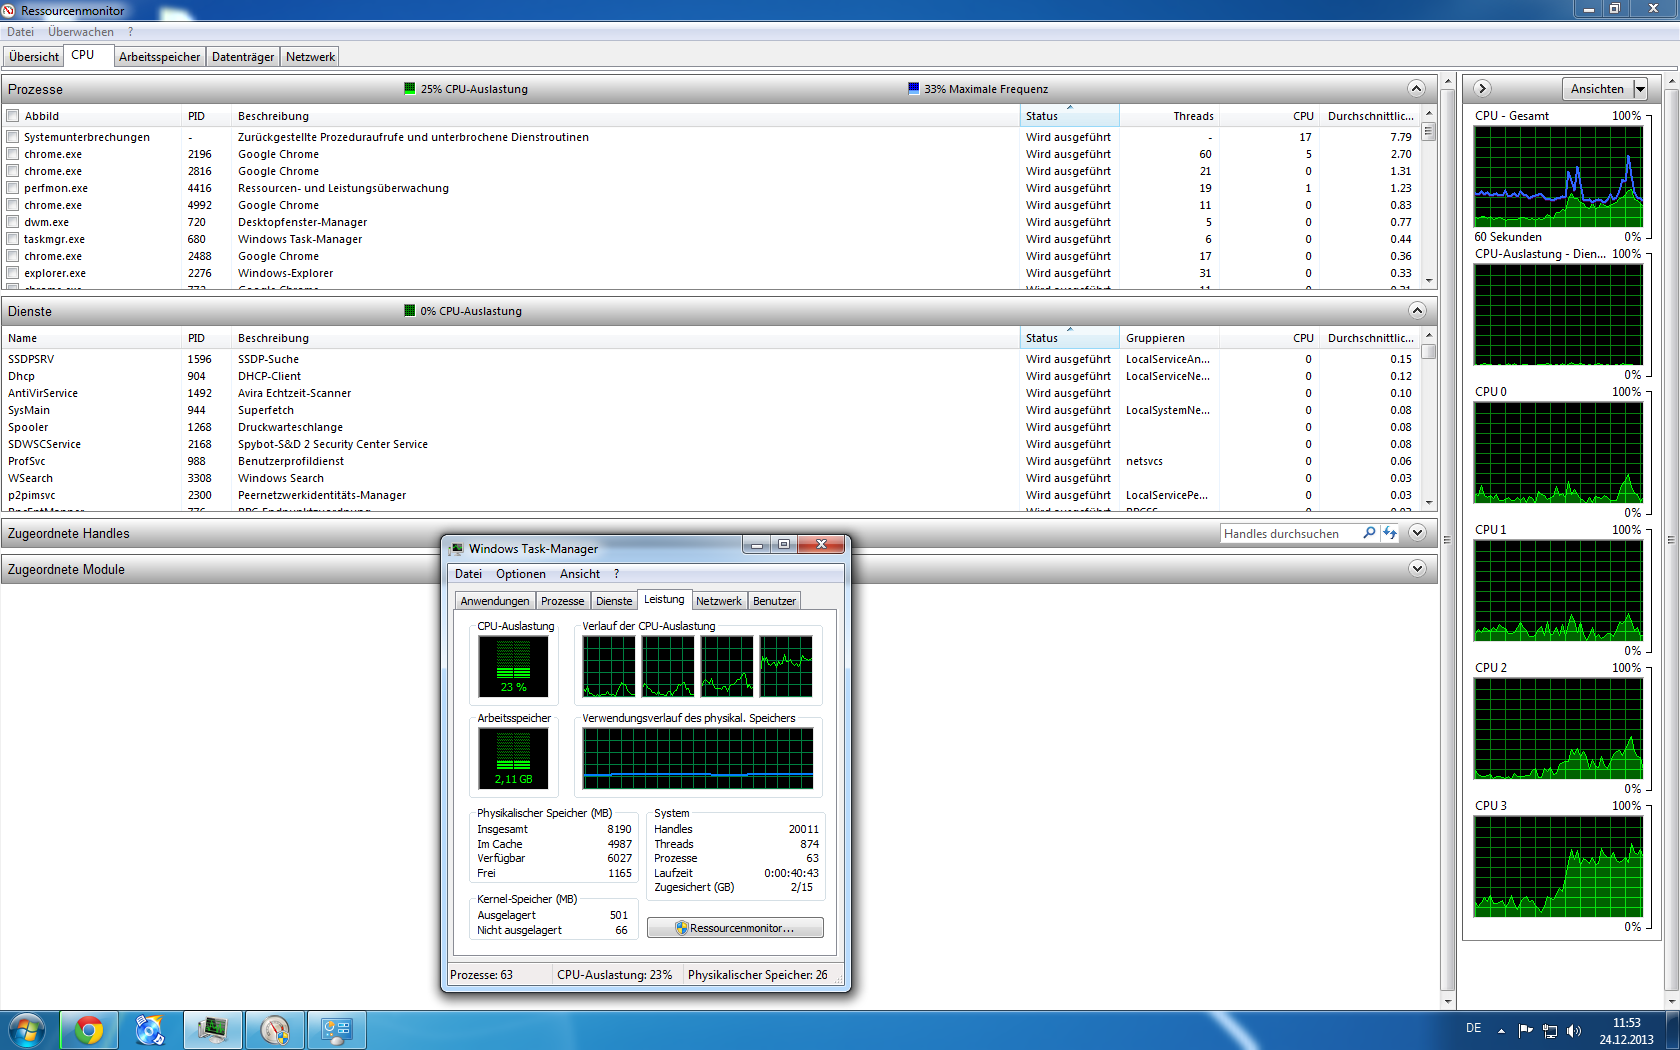Select the Systemunterbrechungen process row name

[x=87, y=137]
